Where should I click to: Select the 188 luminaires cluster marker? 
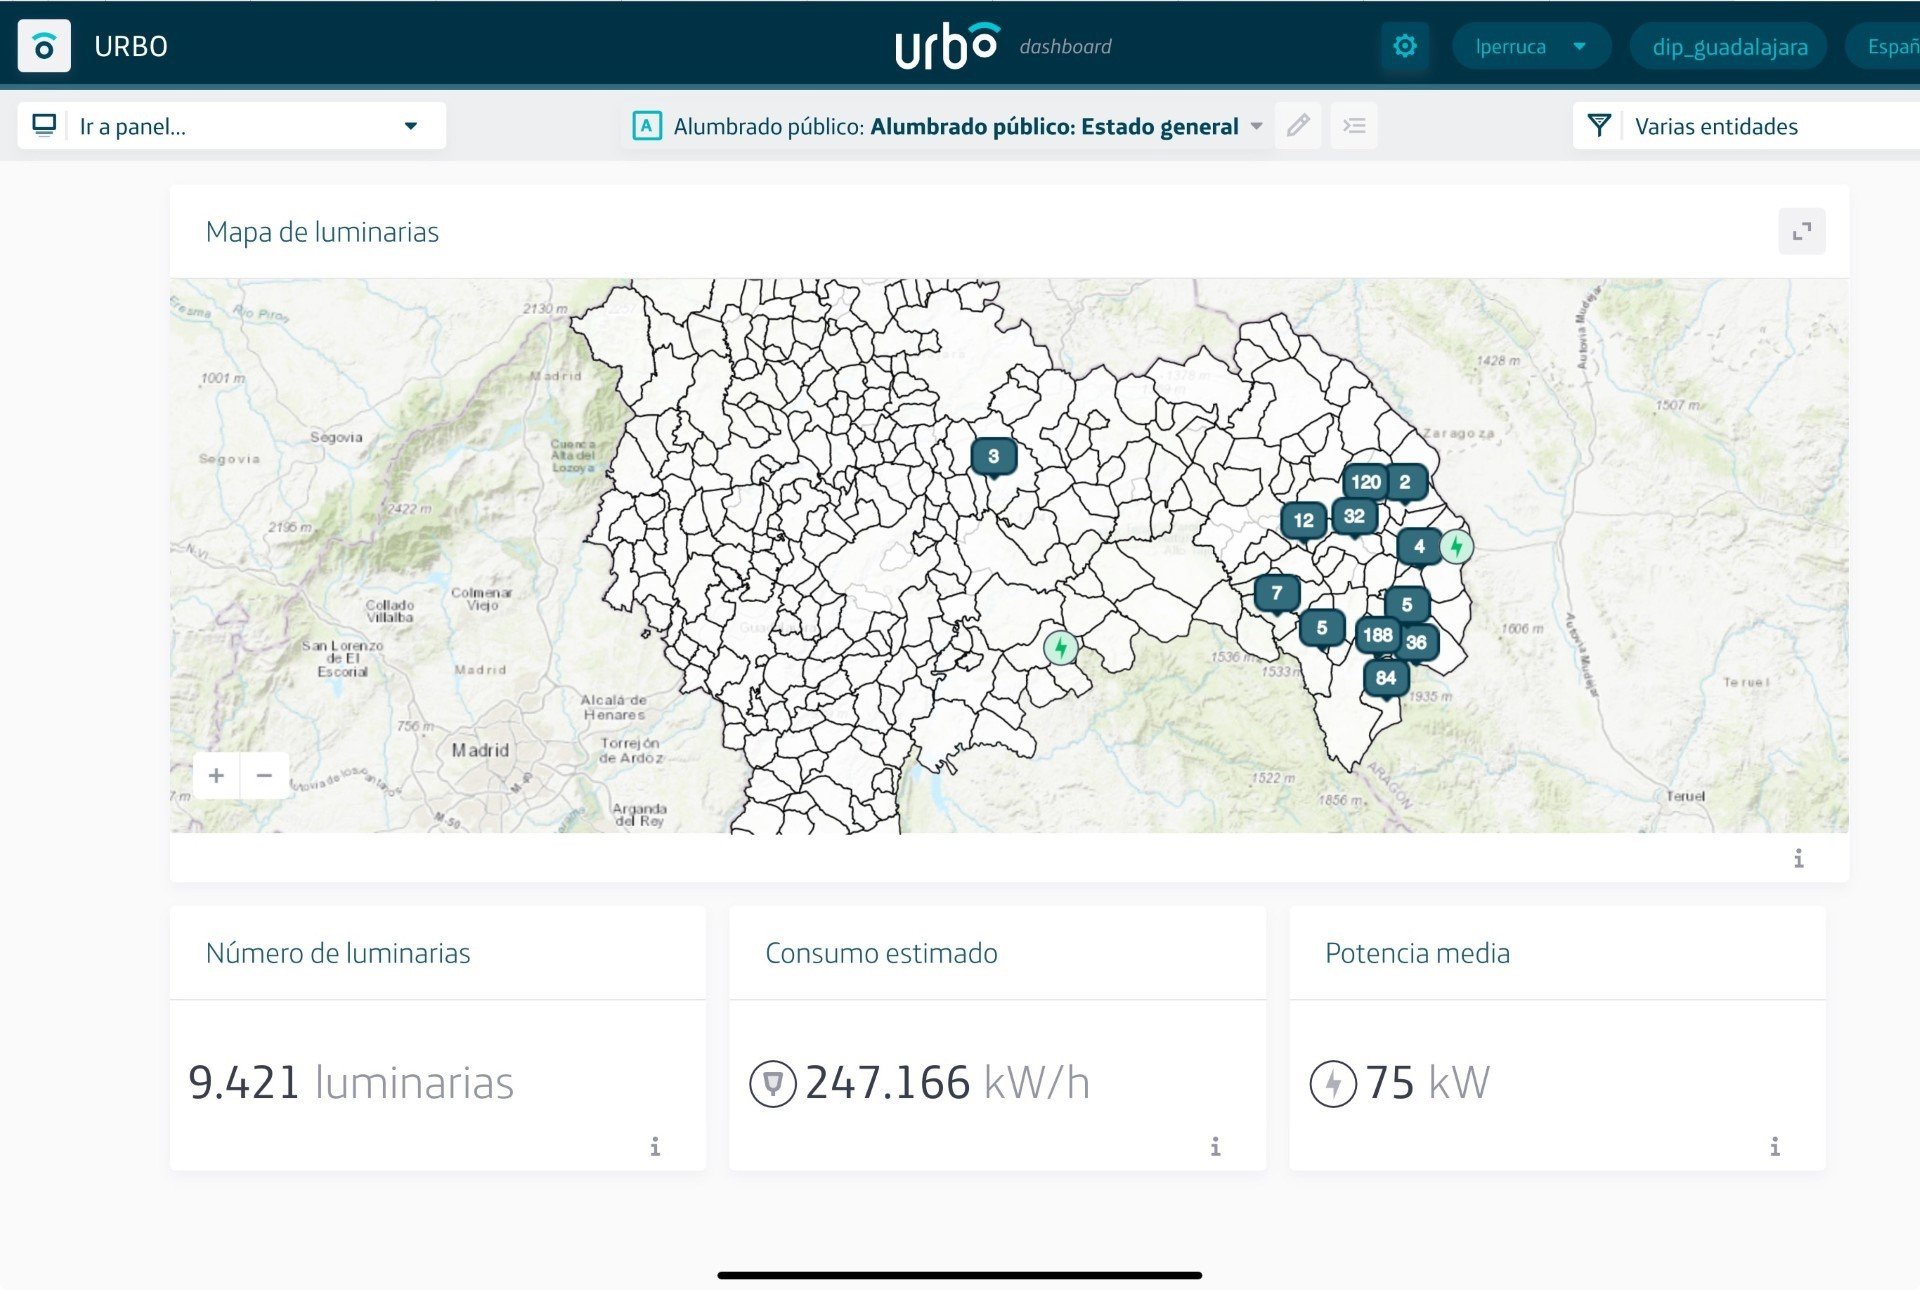1377,635
